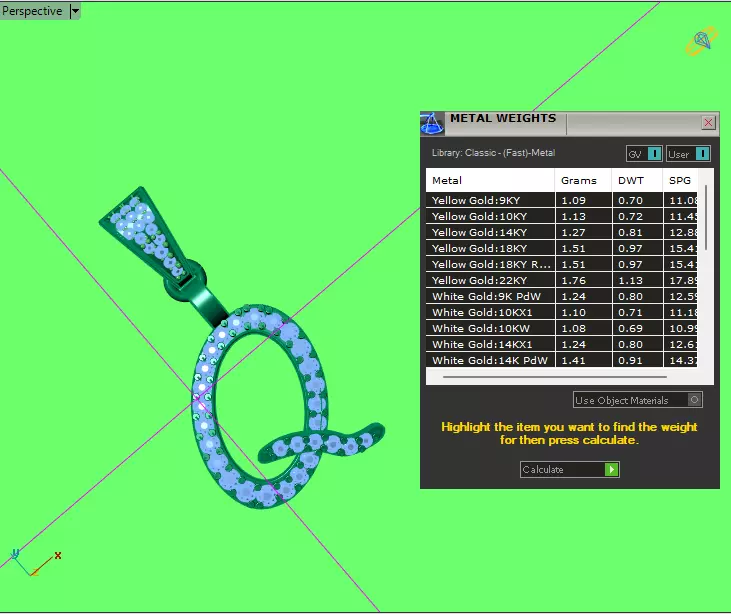Click the Metal Weights title bar
731x614 pixels.
569,124
